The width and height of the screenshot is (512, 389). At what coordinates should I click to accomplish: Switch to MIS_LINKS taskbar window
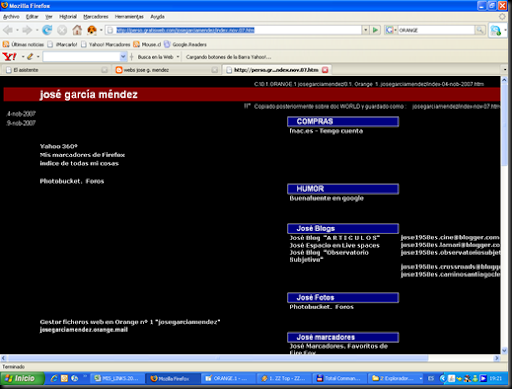pyautogui.click(x=118, y=378)
